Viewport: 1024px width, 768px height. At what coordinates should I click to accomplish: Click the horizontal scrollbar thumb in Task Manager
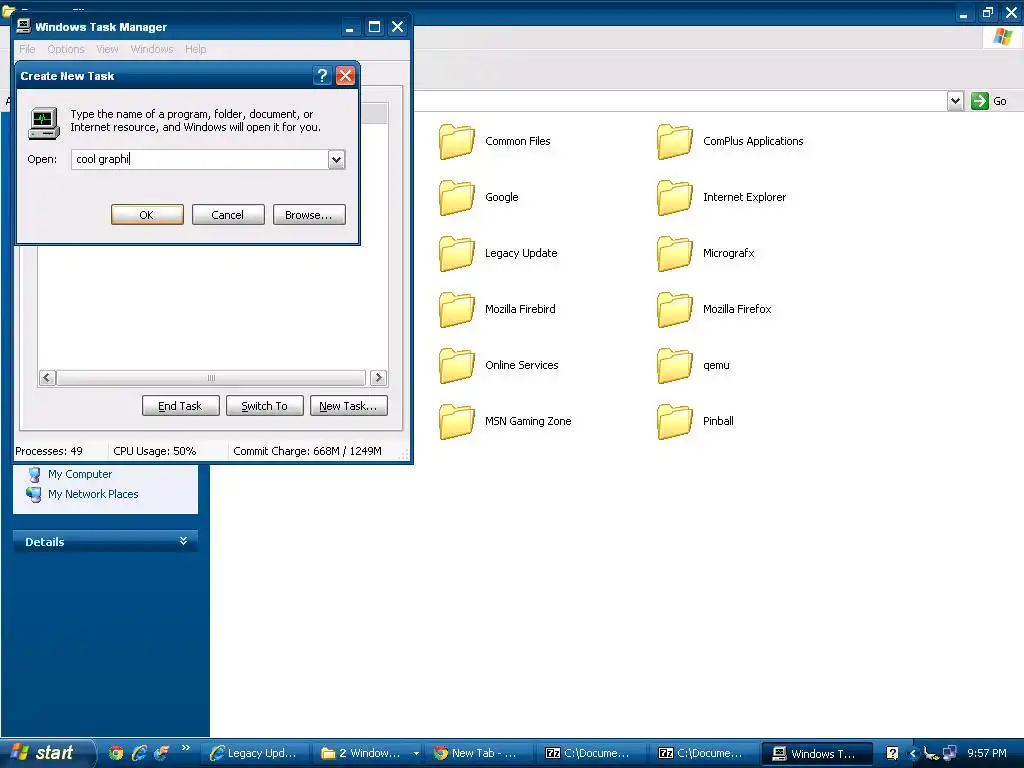coord(211,377)
